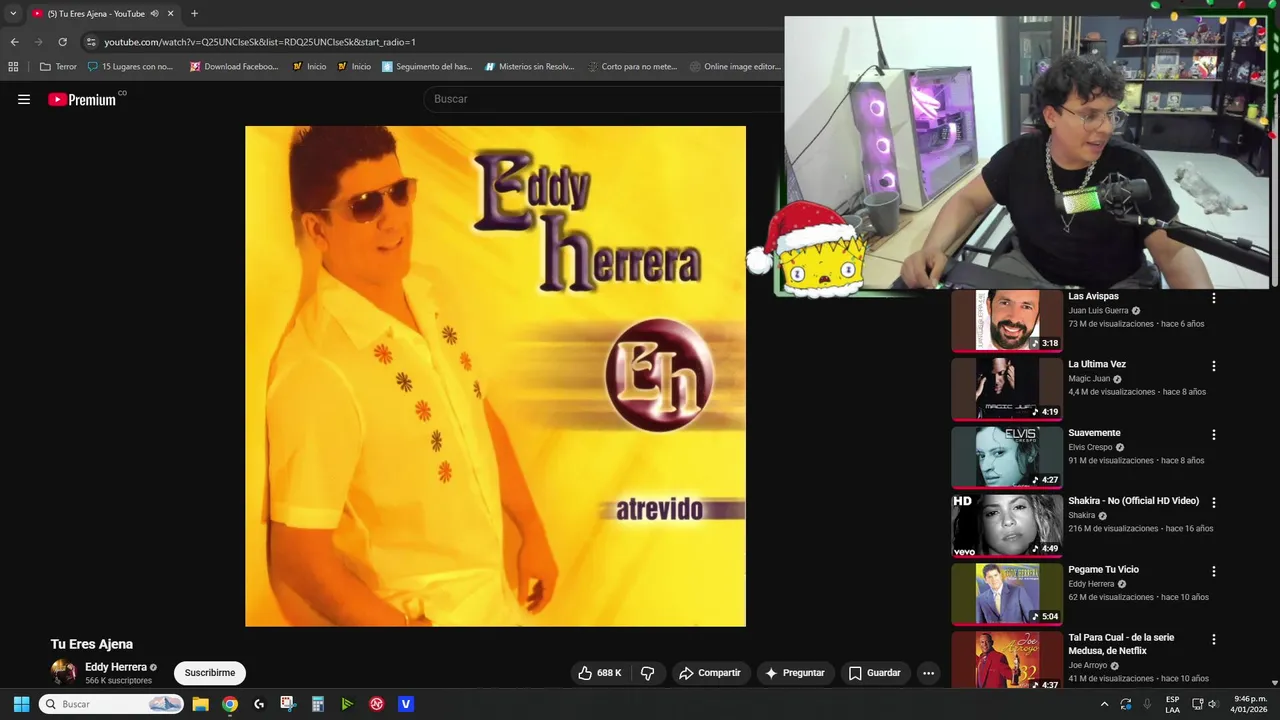Focus the YouTube Buscar search field
Screen dimensions: 1280x720
pyautogui.click(x=605, y=99)
